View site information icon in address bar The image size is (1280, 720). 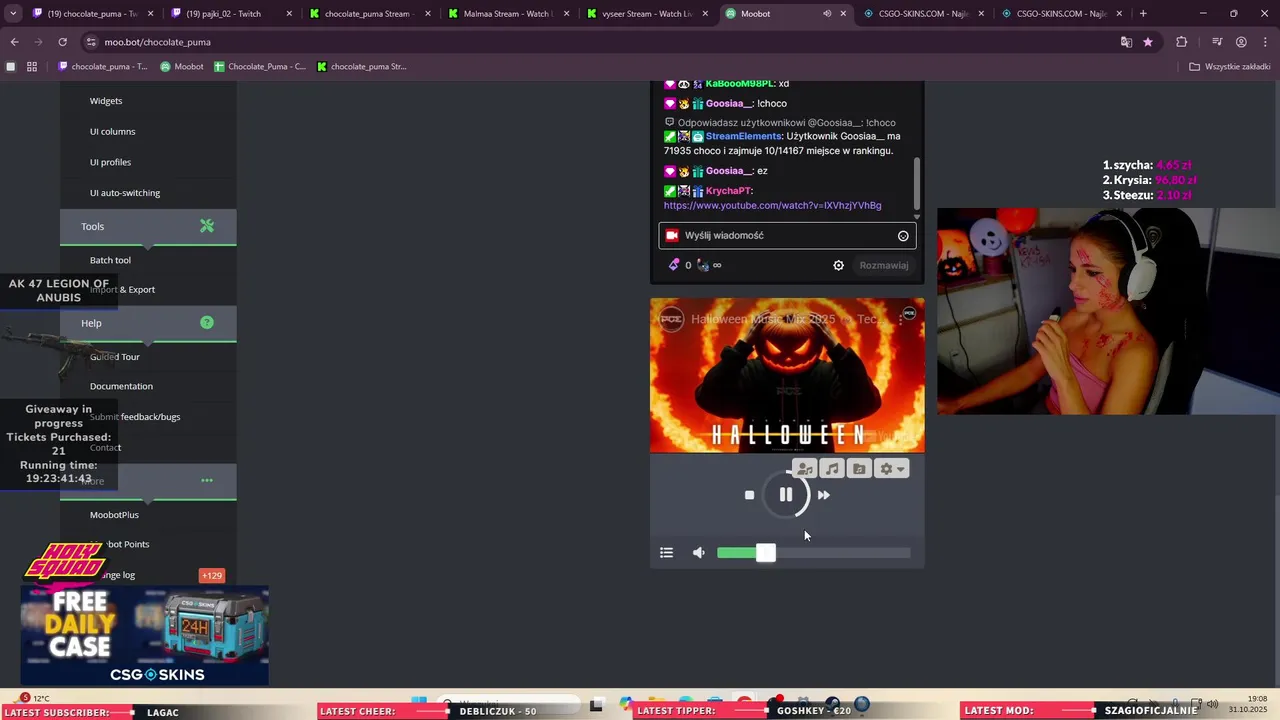click(92, 42)
